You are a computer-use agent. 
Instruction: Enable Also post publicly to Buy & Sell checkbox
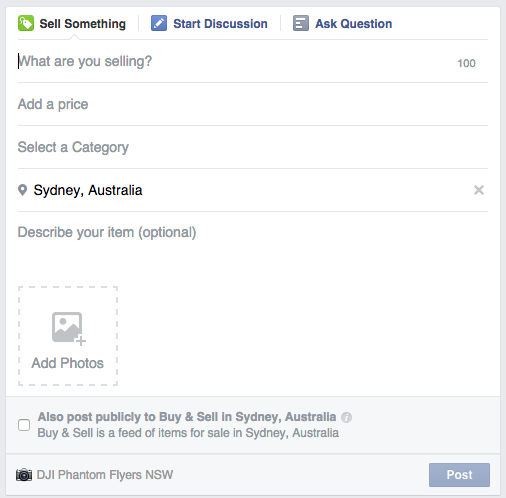click(x=24, y=425)
